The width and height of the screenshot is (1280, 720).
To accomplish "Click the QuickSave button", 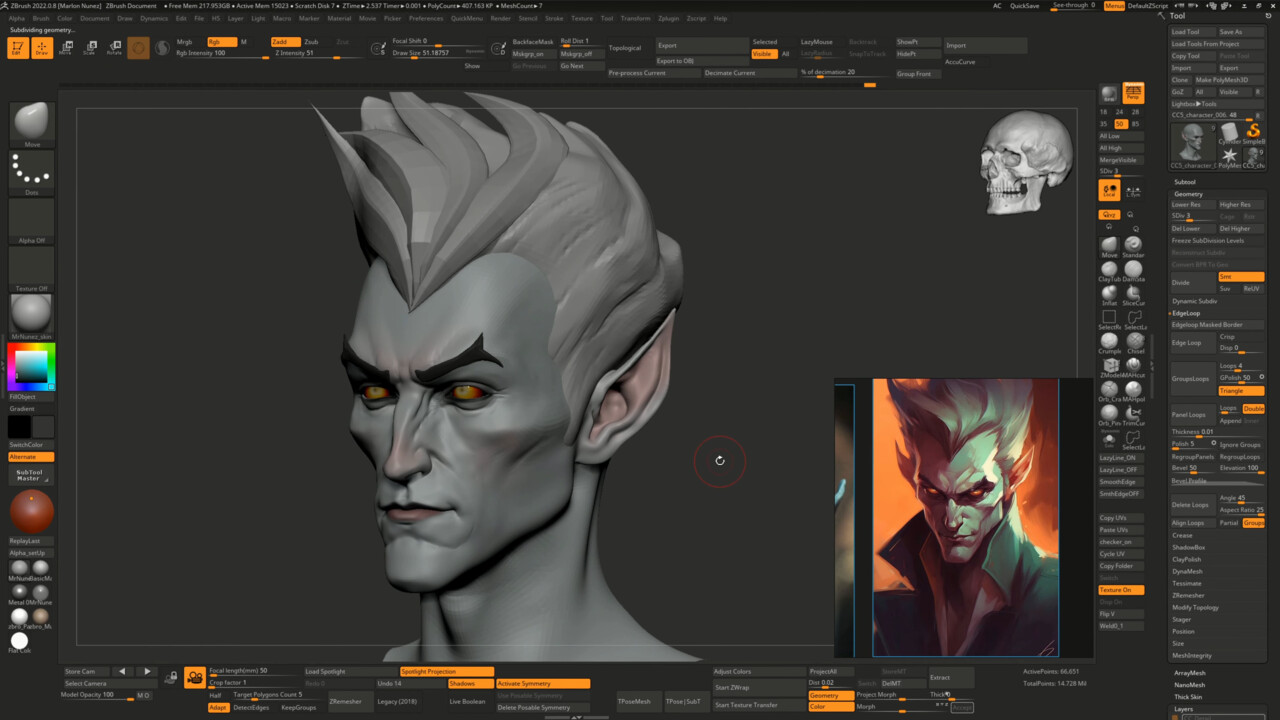I will pyautogui.click(x=1024, y=6).
